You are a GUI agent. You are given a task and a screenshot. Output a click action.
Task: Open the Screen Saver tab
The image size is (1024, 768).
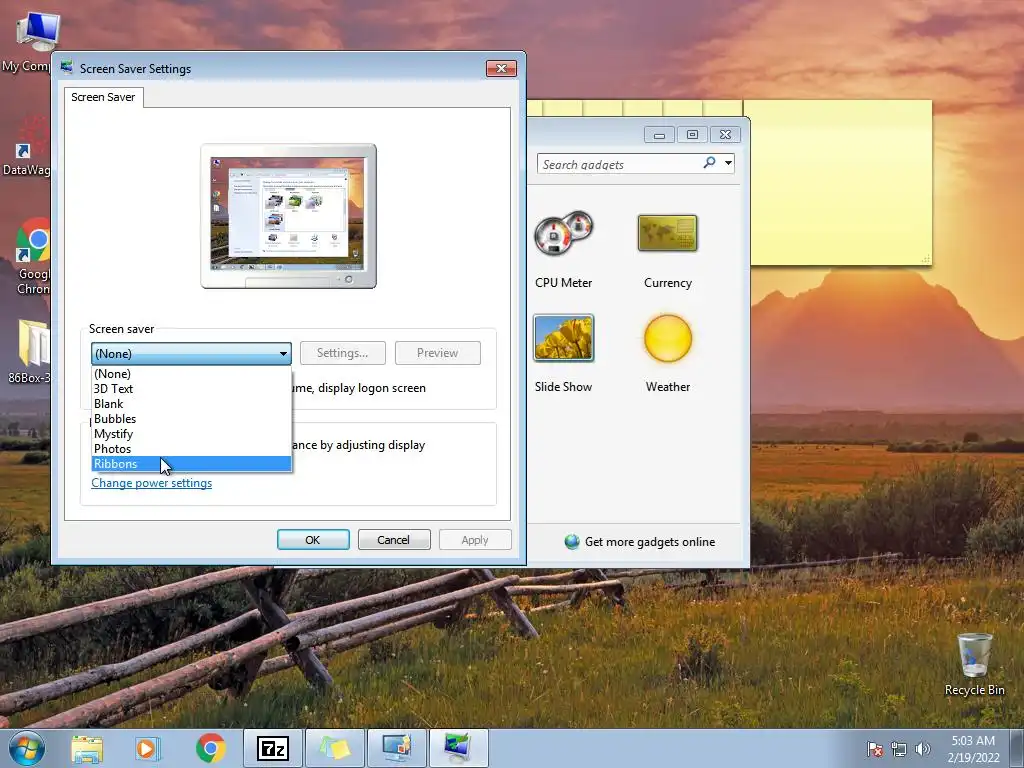coord(103,97)
